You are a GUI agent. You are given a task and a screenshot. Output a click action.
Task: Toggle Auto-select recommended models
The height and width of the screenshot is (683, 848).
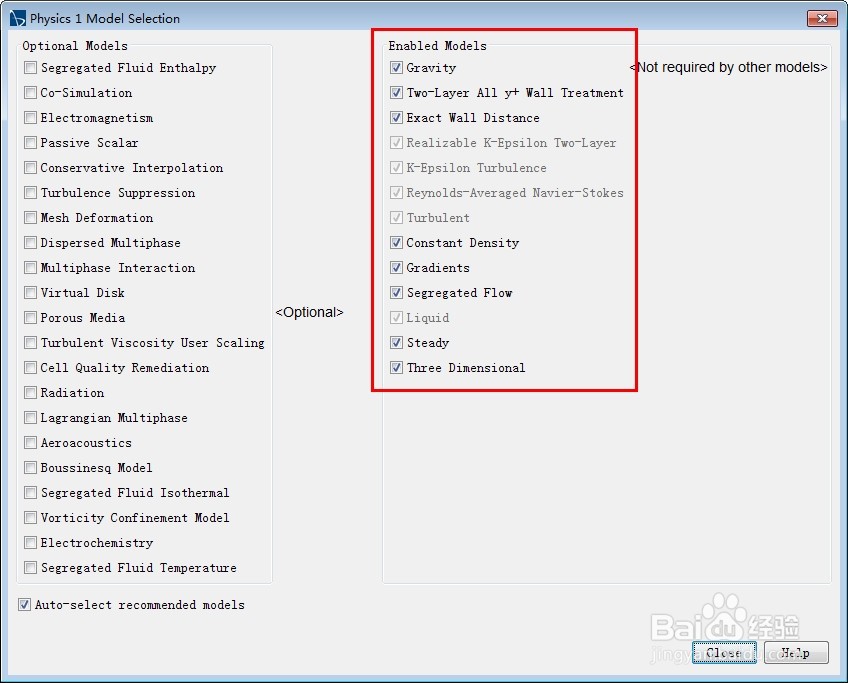(x=24, y=605)
